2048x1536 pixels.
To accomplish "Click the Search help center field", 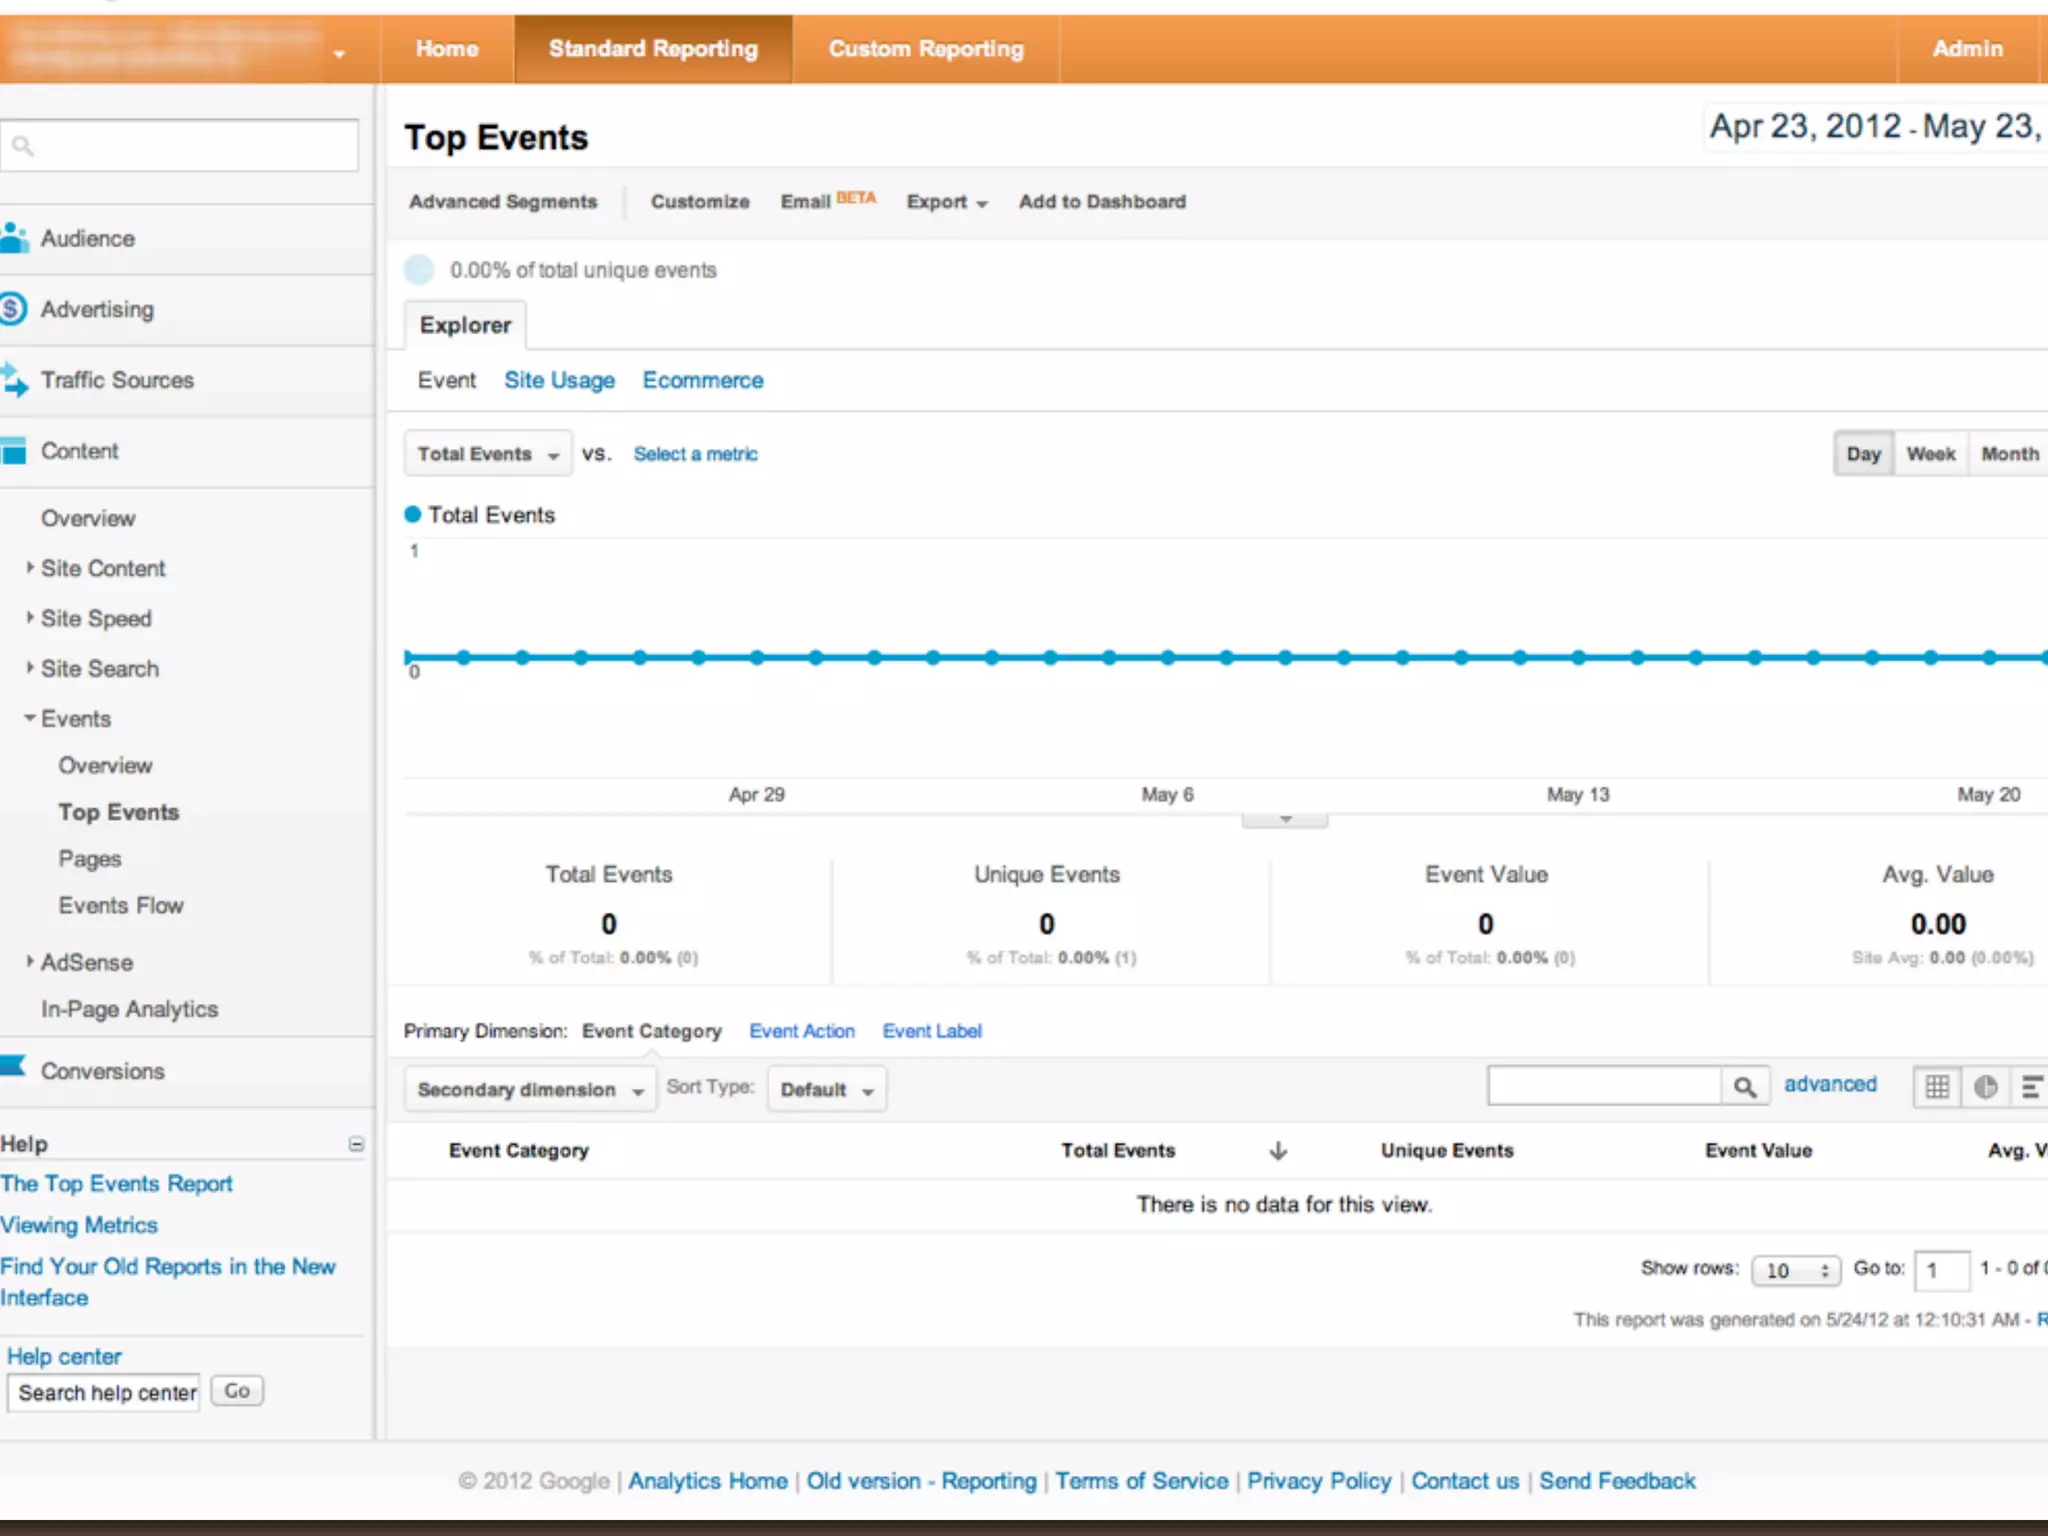I will pyautogui.click(x=105, y=1393).
